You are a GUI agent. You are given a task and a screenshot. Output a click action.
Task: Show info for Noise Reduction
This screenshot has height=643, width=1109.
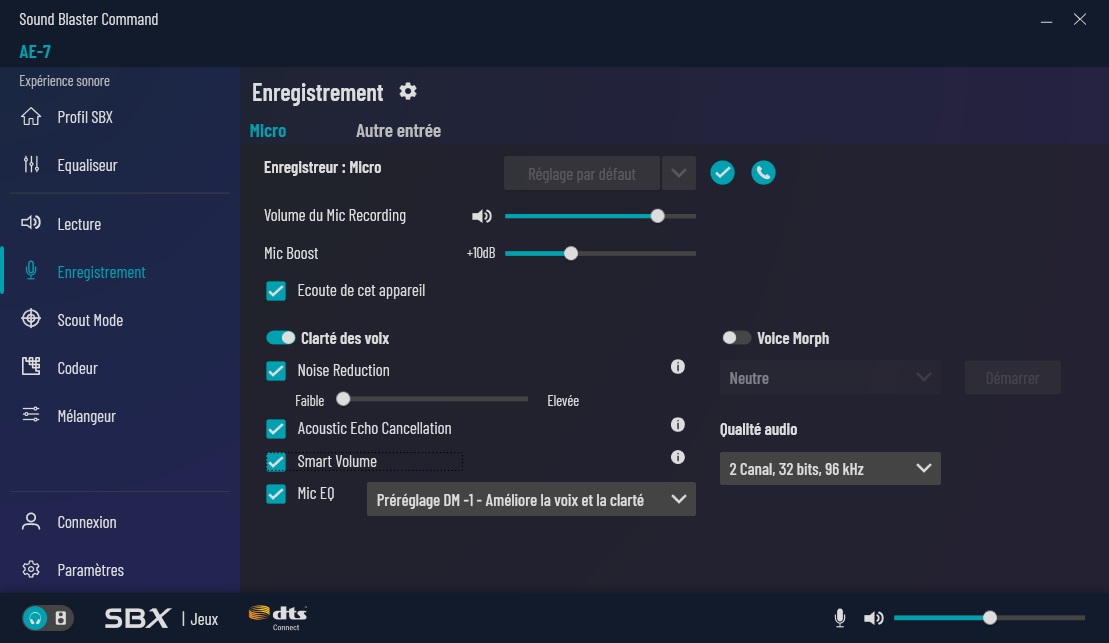pyautogui.click(x=678, y=366)
